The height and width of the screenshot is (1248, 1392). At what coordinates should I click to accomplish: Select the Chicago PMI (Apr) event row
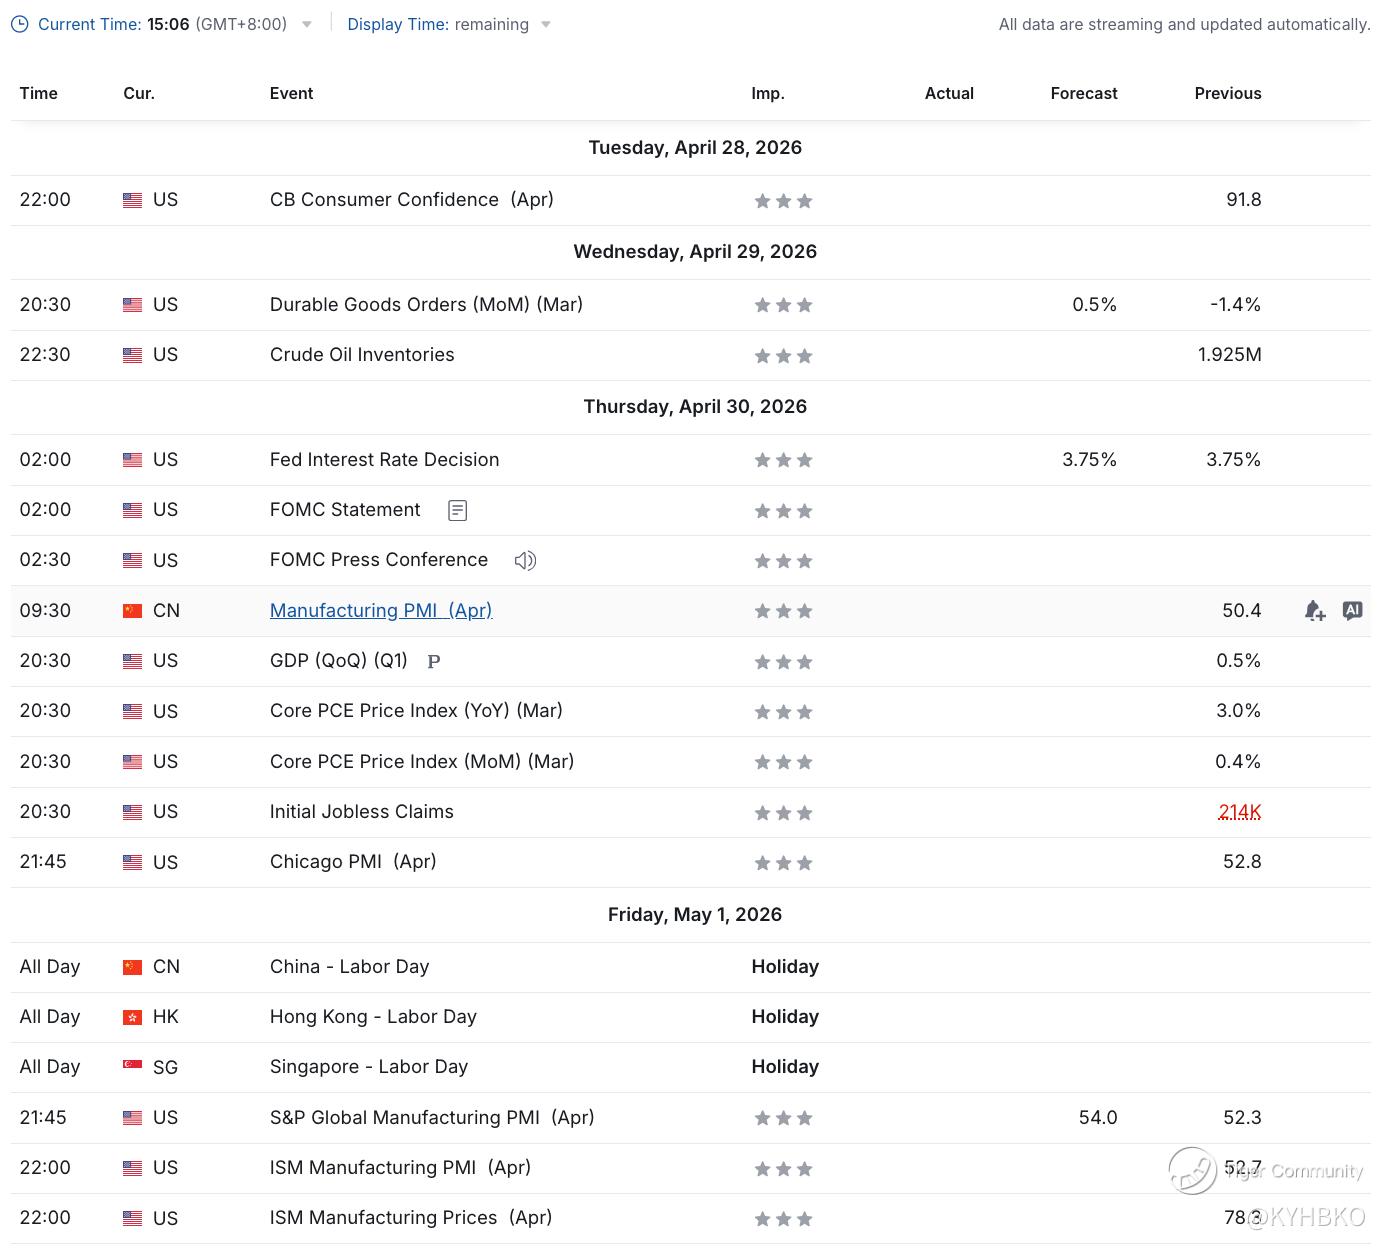(353, 862)
